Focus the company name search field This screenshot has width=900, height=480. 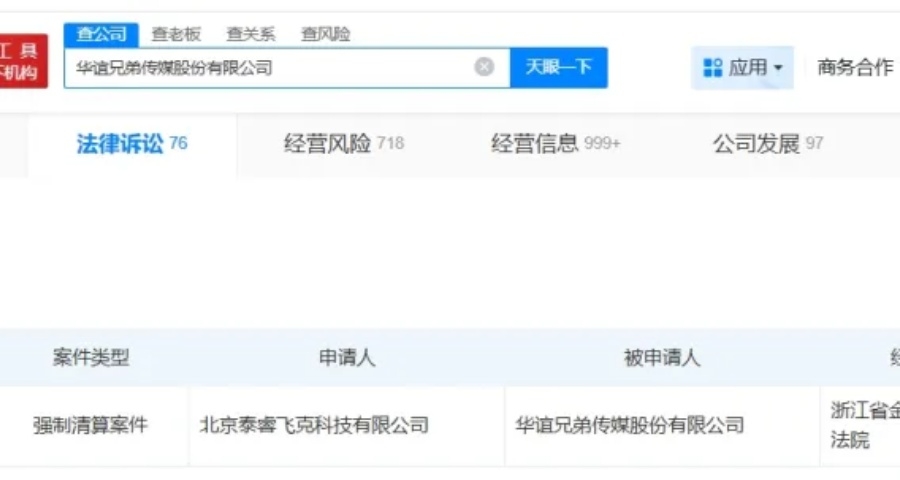(287, 68)
